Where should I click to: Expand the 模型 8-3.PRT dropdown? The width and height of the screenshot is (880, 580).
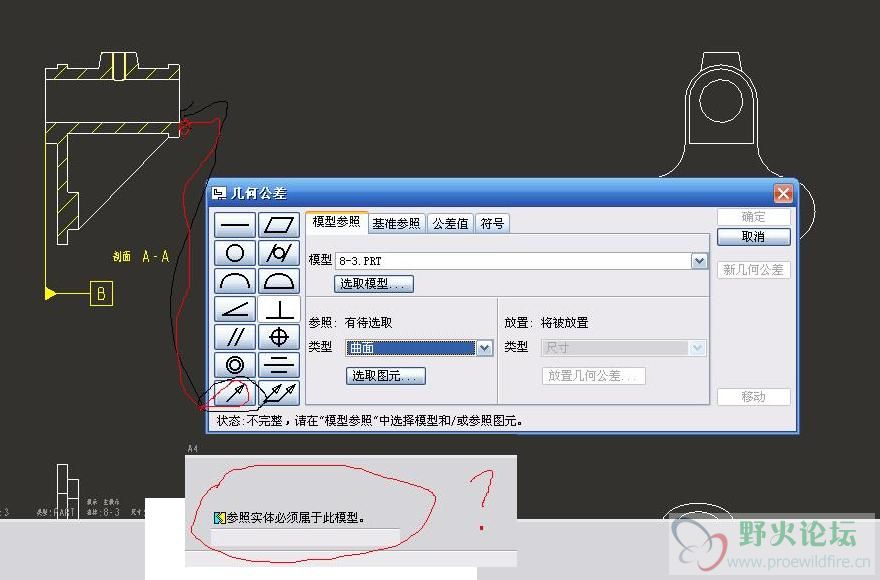tap(699, 261)
